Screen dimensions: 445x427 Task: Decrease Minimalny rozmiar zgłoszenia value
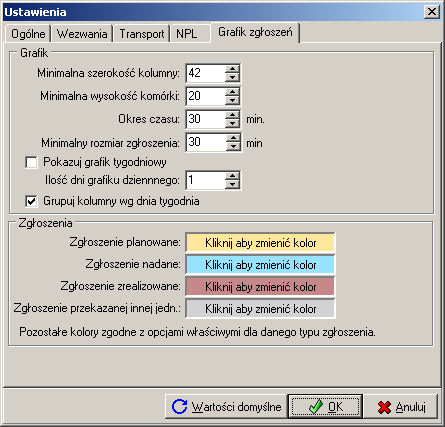(x=233, y=146)
